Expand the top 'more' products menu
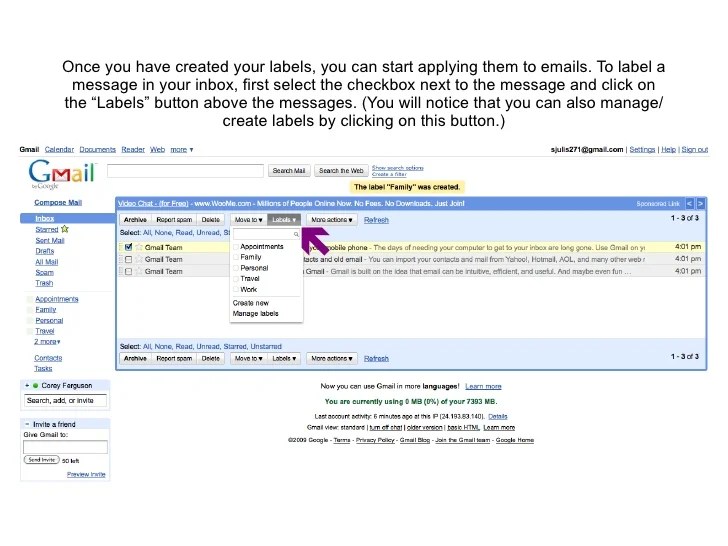The image size is (728, 546). [x=182, y=150]
